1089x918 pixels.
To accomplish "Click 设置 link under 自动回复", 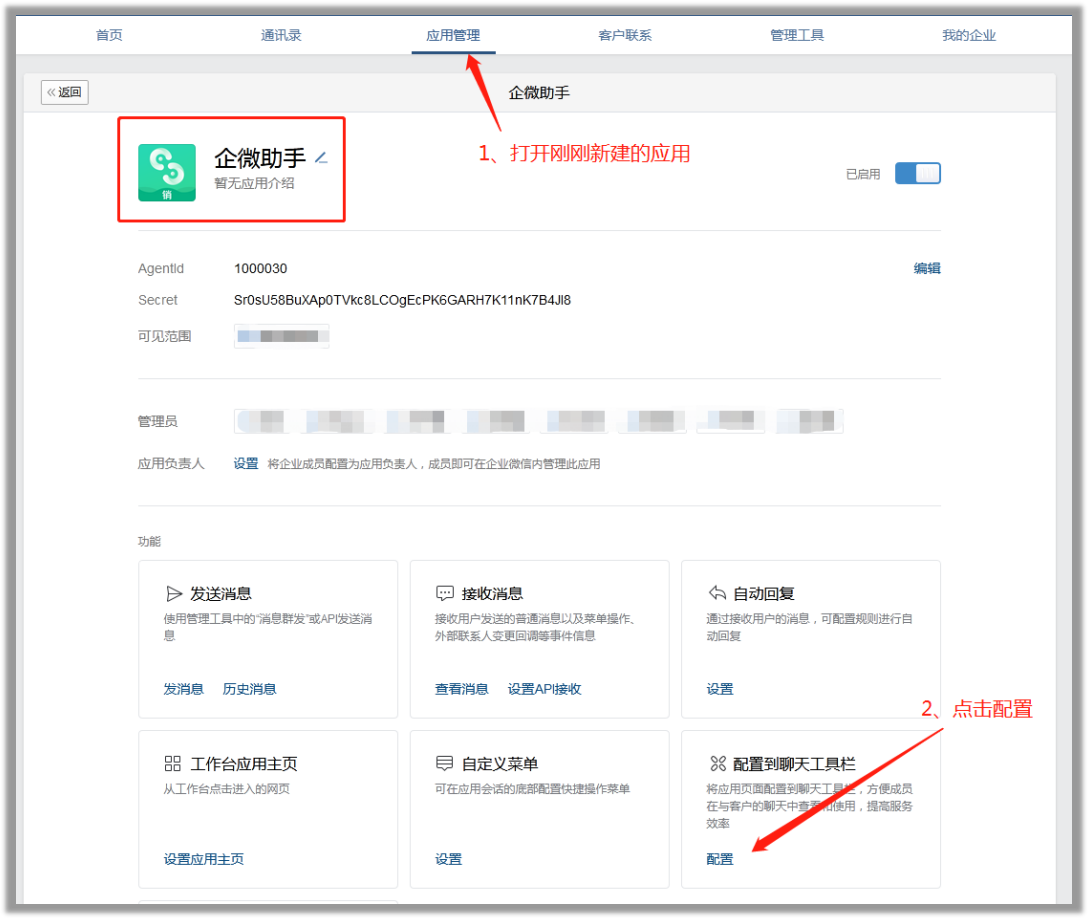I will 720,689.
